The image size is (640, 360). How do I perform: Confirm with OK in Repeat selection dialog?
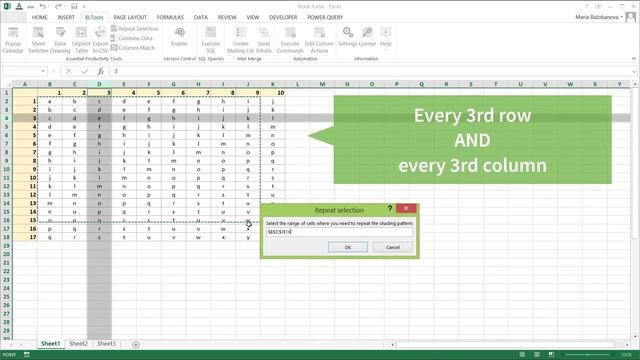[348, 247]
